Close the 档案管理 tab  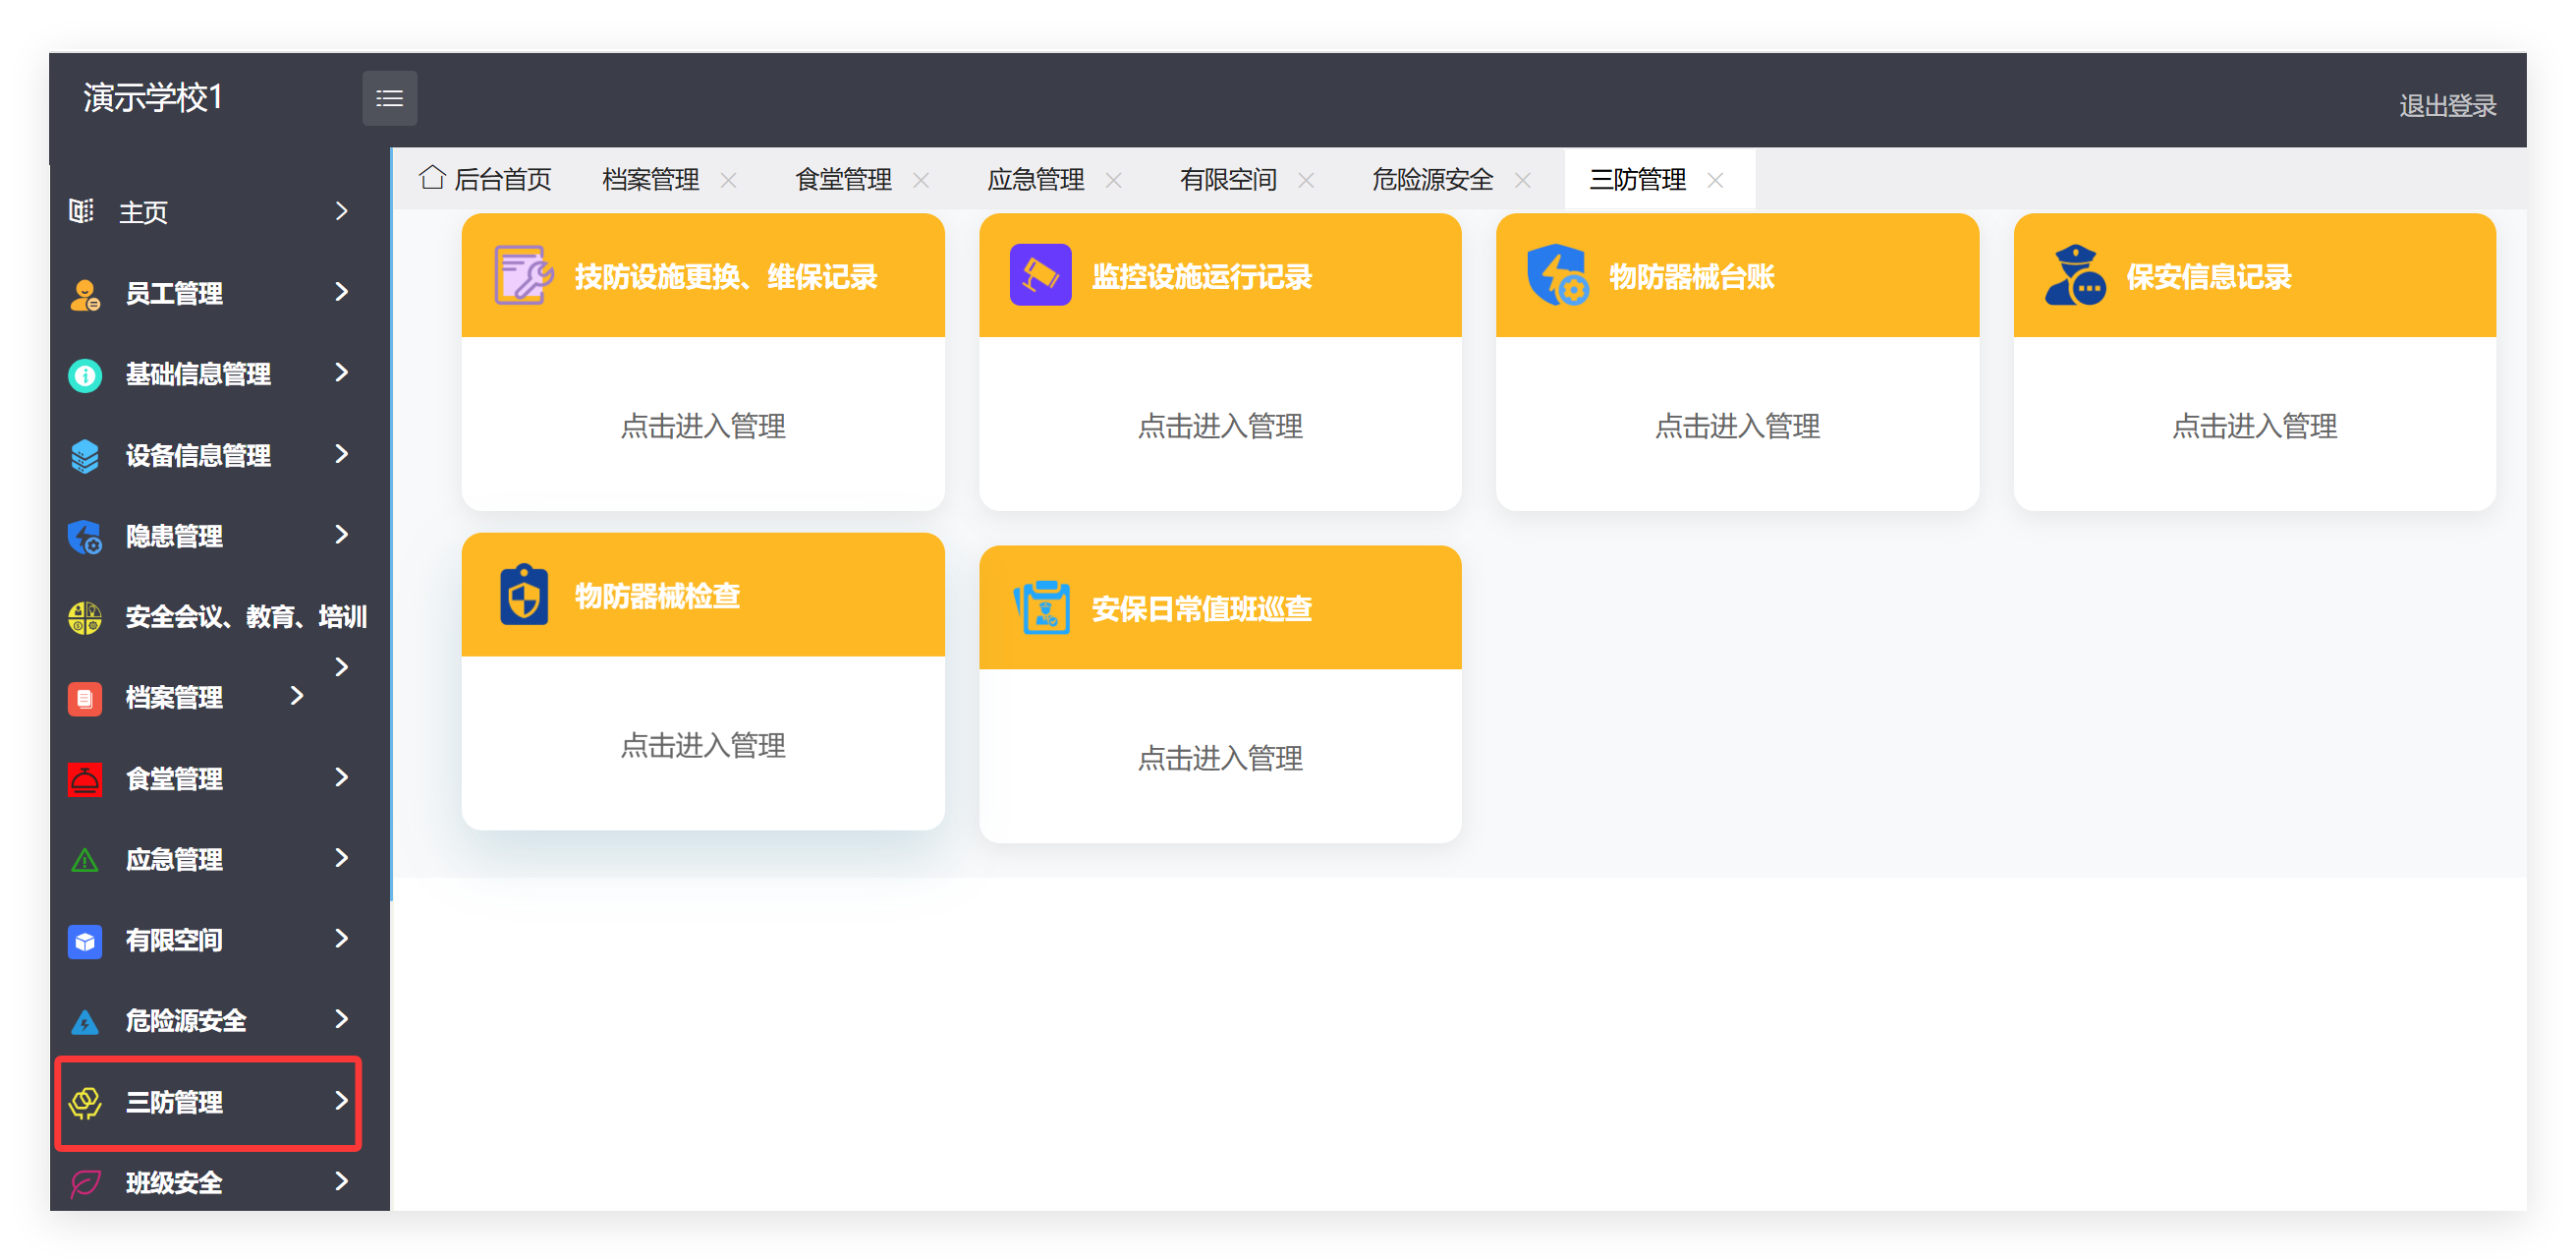tap(729, 181)
